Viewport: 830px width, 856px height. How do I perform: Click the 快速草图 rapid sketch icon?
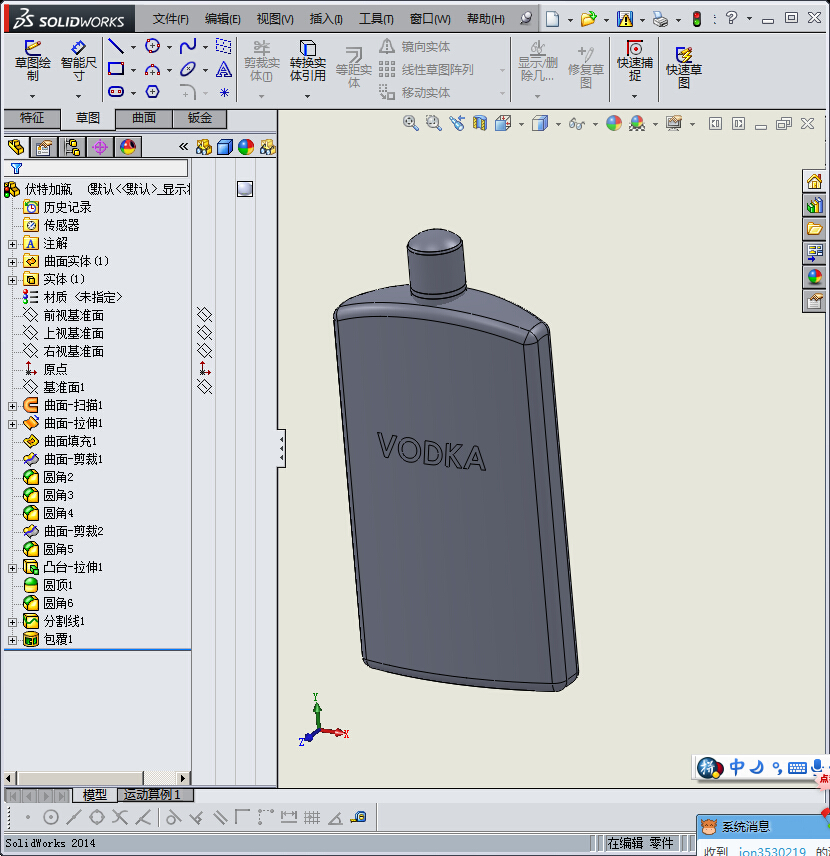tap(684, 63)
